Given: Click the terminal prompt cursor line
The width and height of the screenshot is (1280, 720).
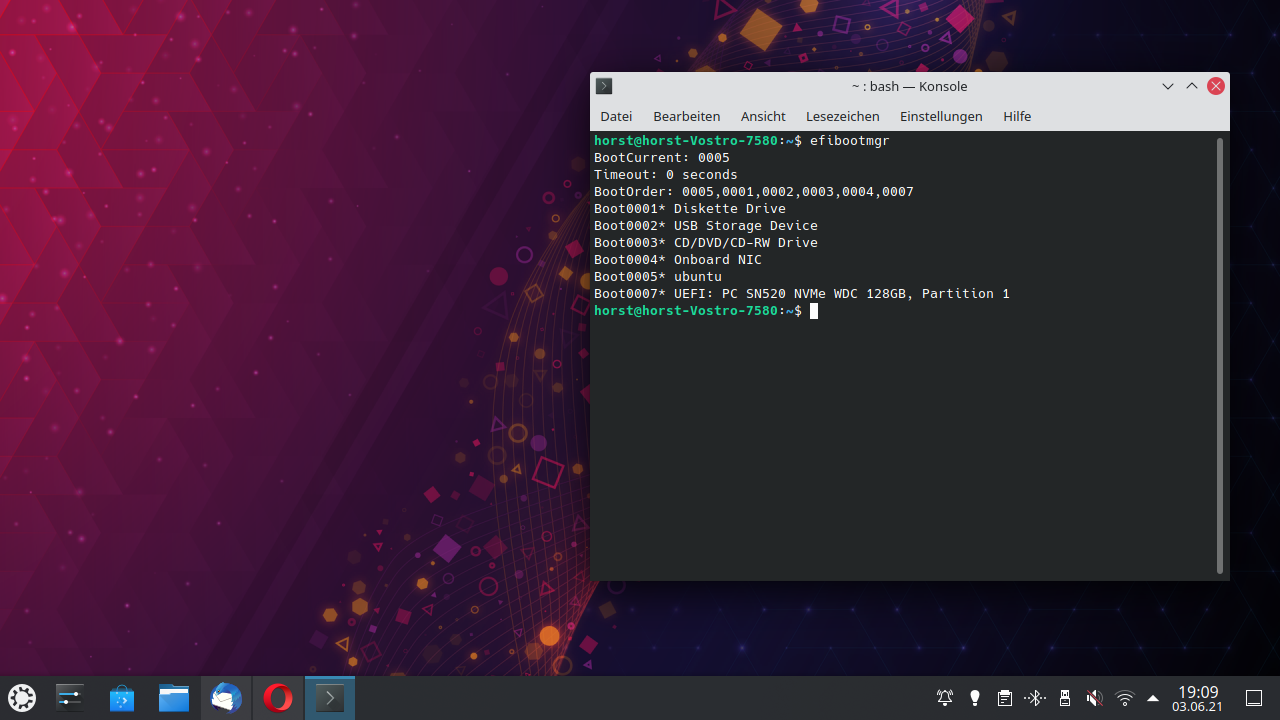Looking at the screenshot, I should tap(706, 311).
